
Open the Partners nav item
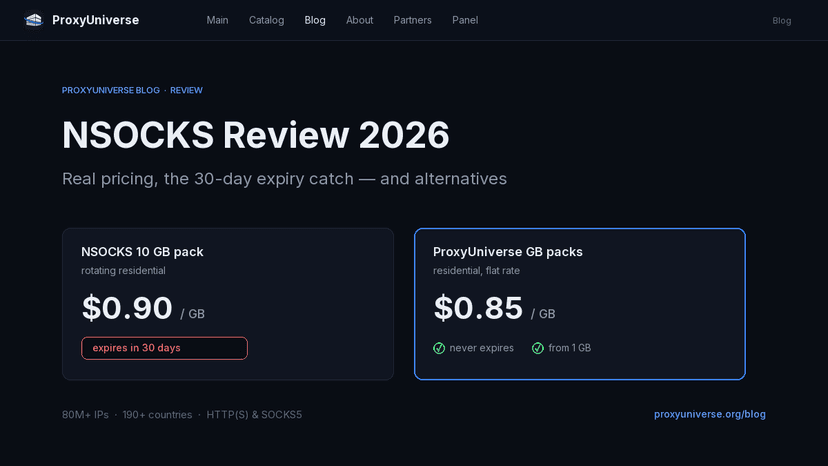412,20
